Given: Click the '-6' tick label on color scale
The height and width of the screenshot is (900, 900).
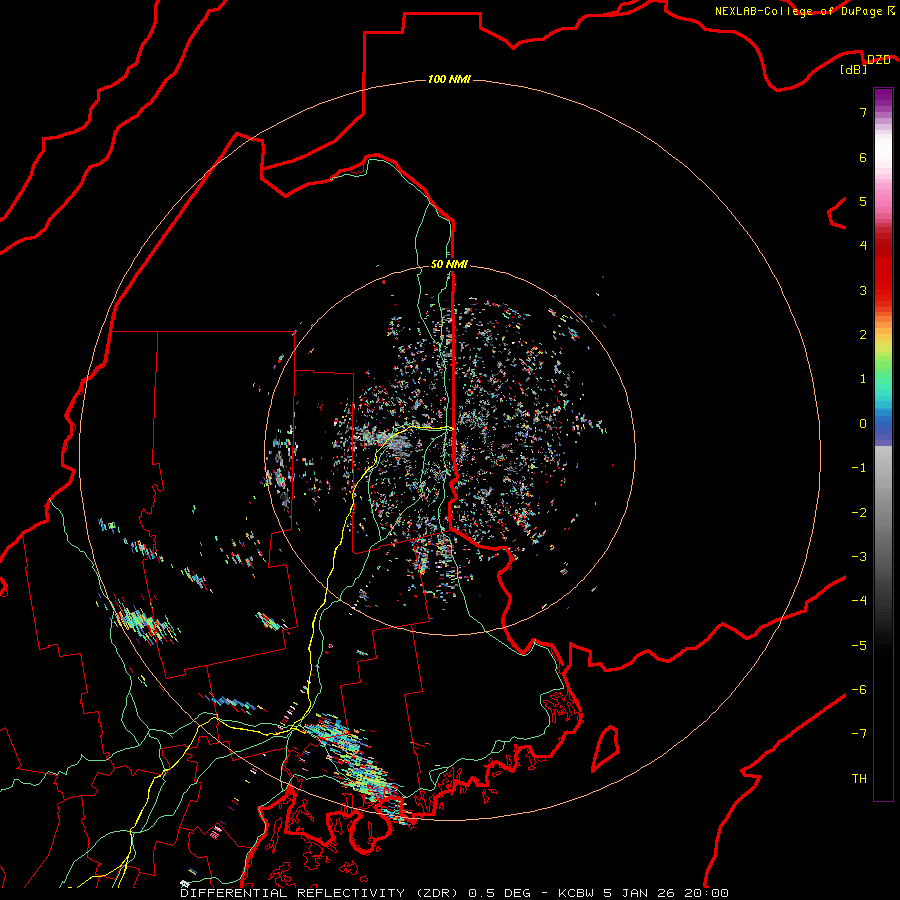Looking at the screenshot, I should 859,690.
